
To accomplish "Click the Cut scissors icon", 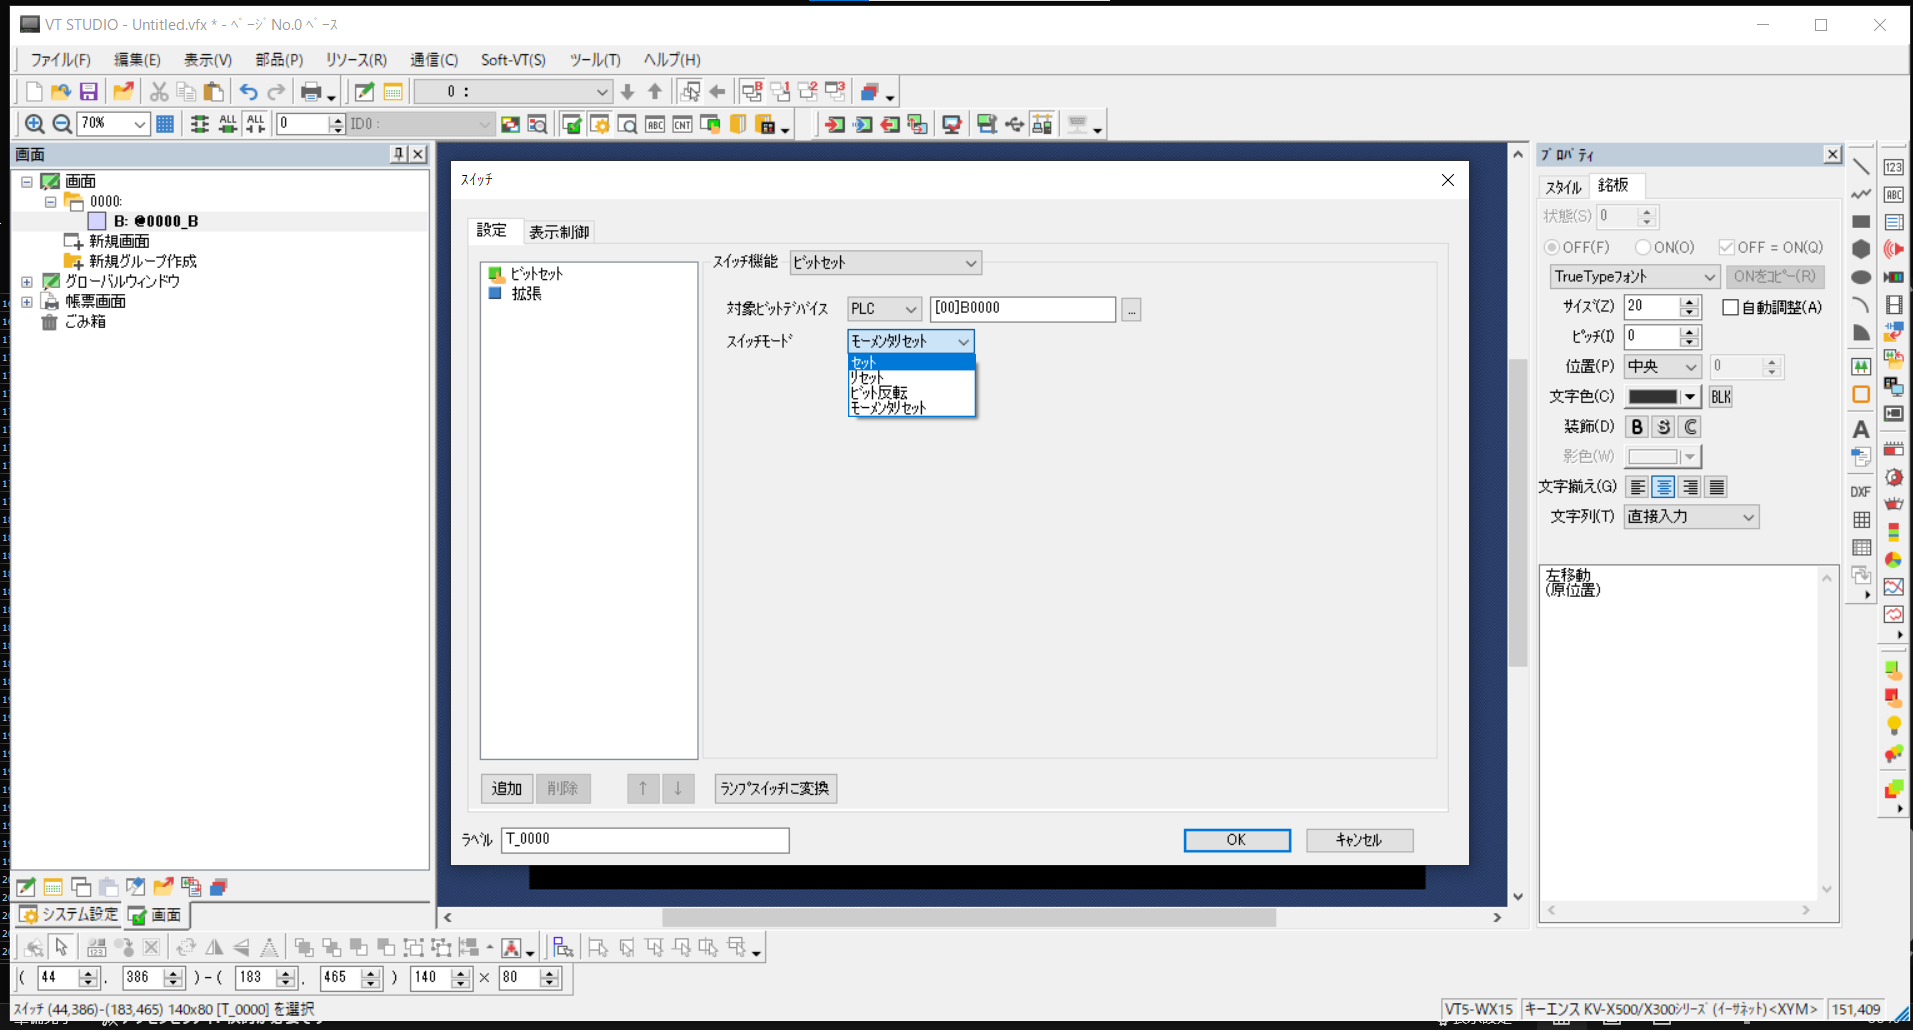I will tap(158, 92).
